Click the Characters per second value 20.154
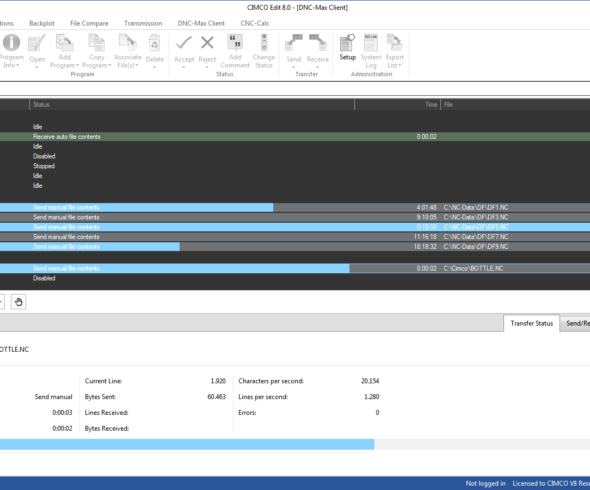The image size is (590, 490). coord(370,381)
